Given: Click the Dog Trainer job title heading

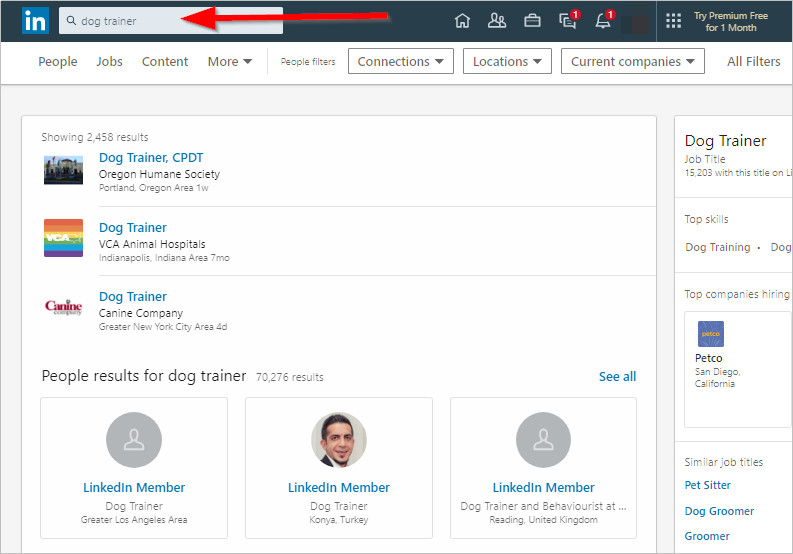Looking at the screenshot, I should click(725, 140).
